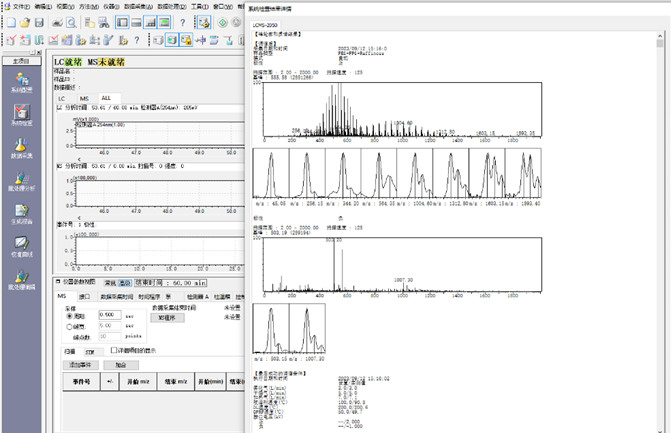This screenshot has height=433, width=671.
Task: Open the 方法 menu
Action: click(89, 6)
